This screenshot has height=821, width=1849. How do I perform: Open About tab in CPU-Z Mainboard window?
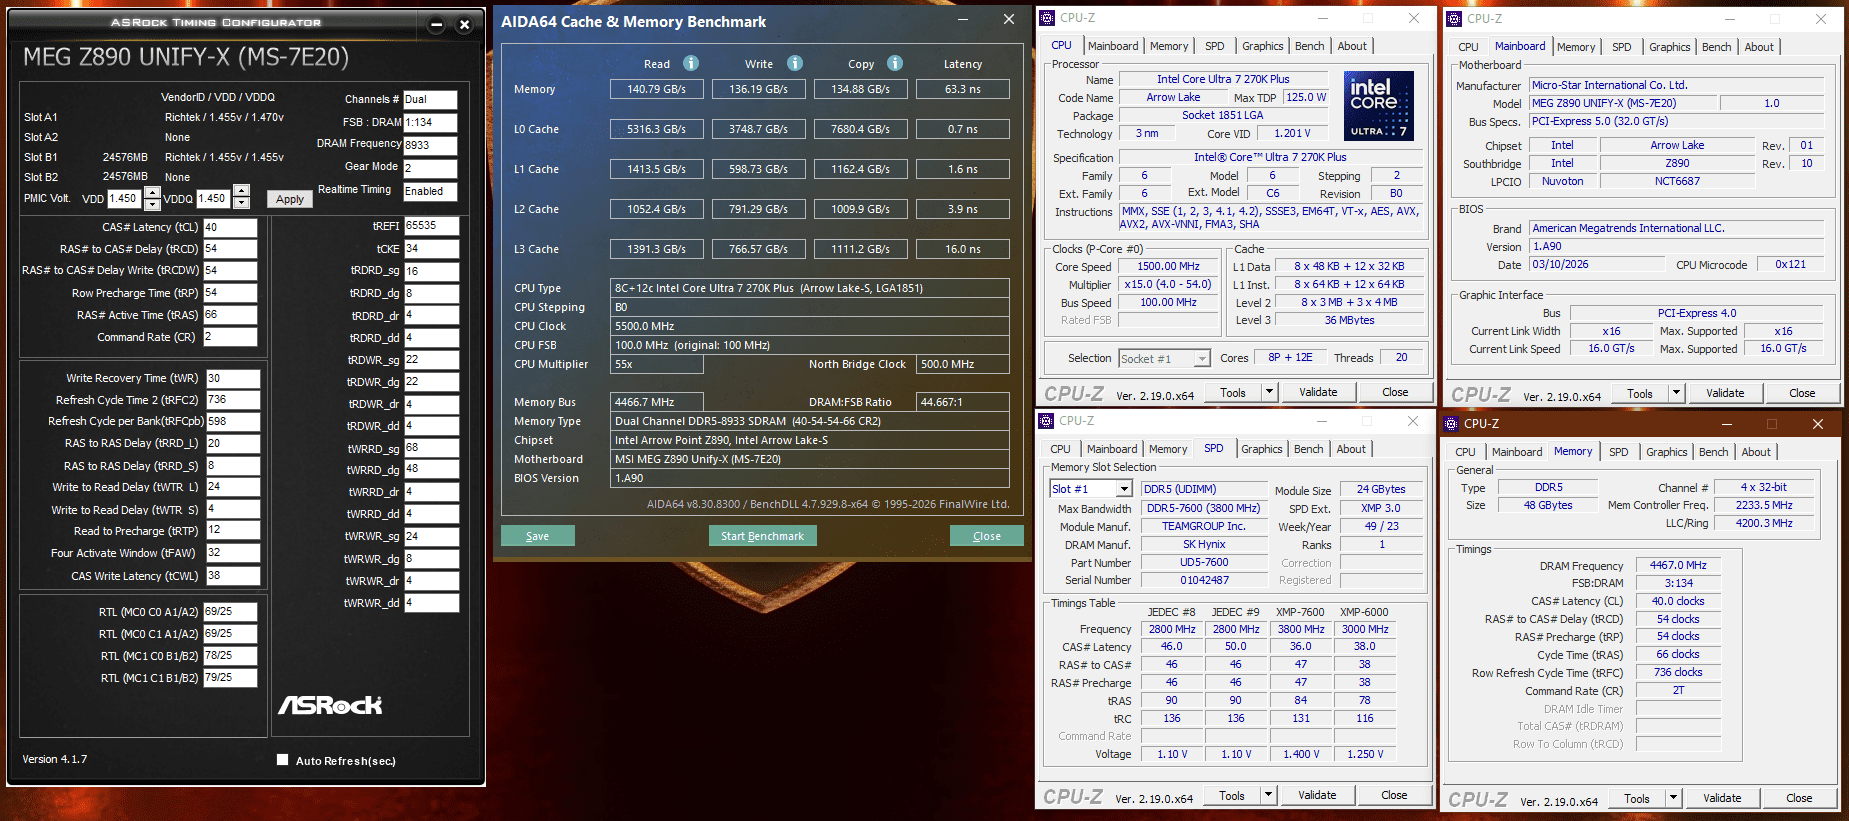tap(1759, 47)
